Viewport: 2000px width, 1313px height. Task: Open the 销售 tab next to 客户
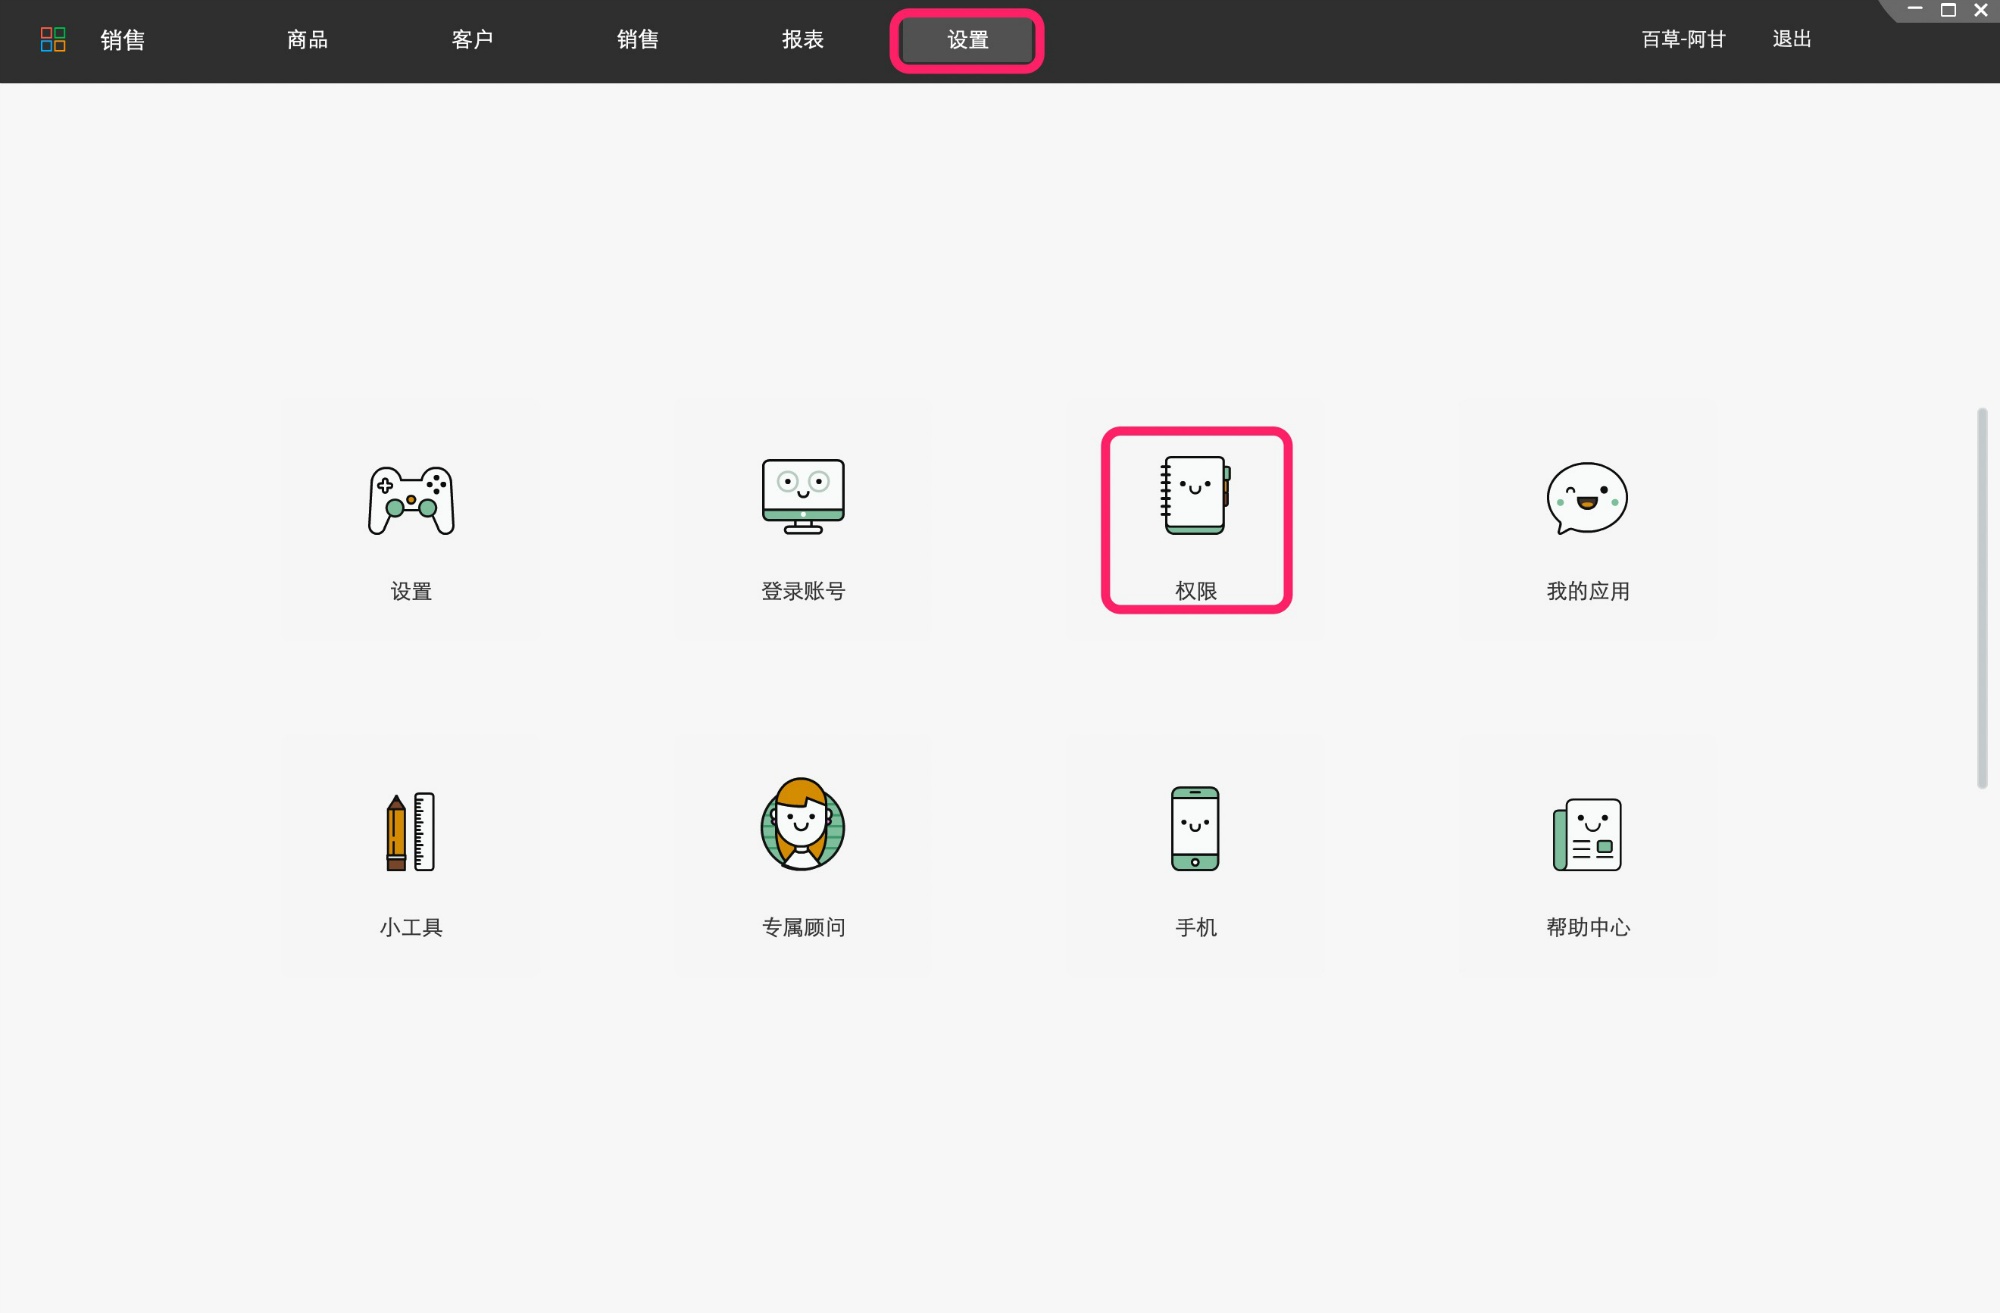[x=637, y=40]
